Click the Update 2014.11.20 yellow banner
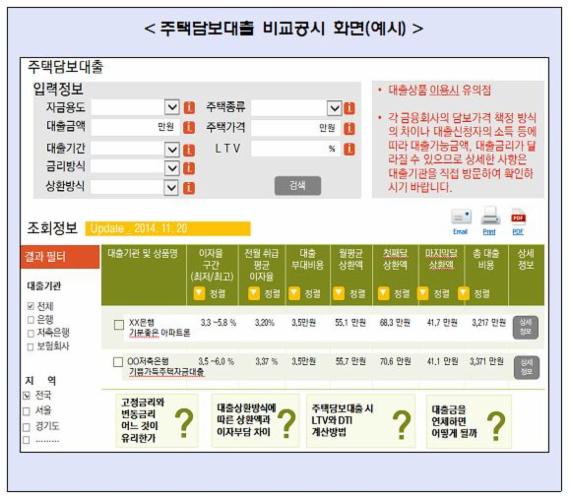Viewport: 570px width, 498px height. (x=168, y=229)
